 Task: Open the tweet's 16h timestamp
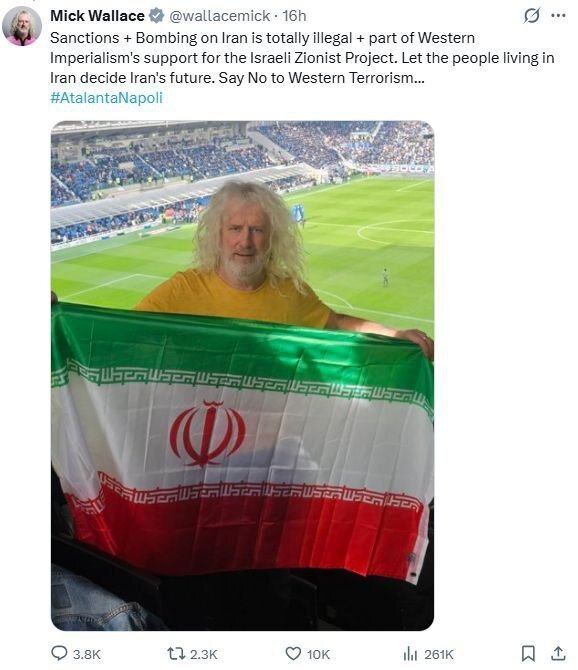pos(294,16)
